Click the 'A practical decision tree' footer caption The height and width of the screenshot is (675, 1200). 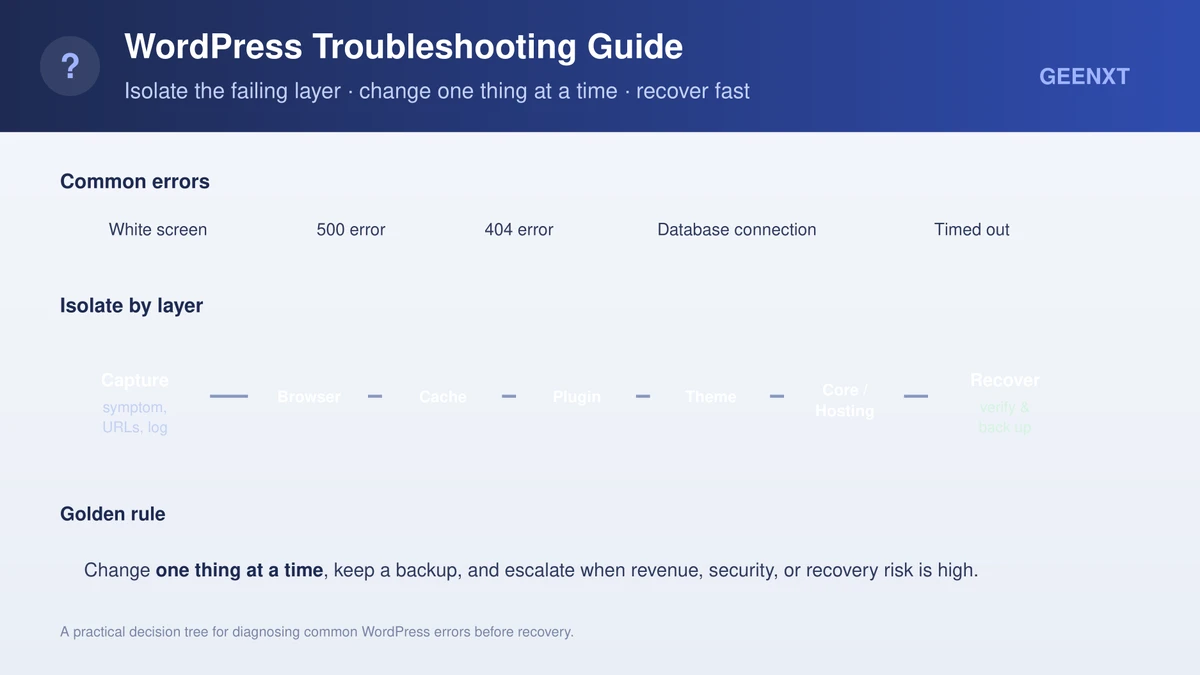click(317, 632)
